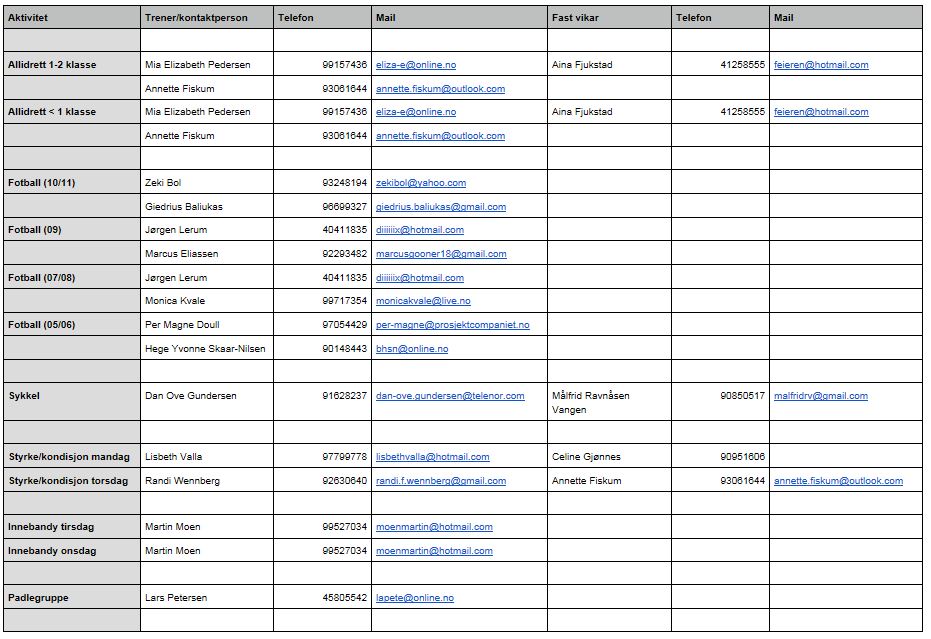Select the Styrke/kondisjon torsdag cell

[72, 480]
